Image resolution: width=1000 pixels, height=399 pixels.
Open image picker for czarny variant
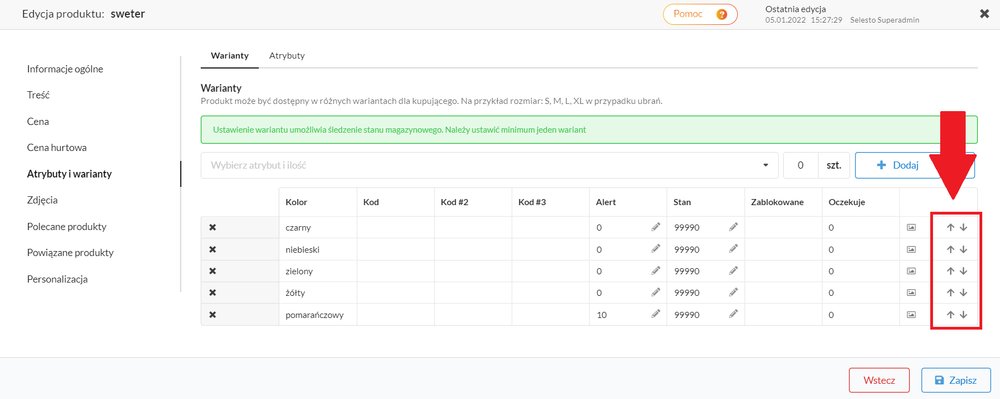(x=911, y=228)
